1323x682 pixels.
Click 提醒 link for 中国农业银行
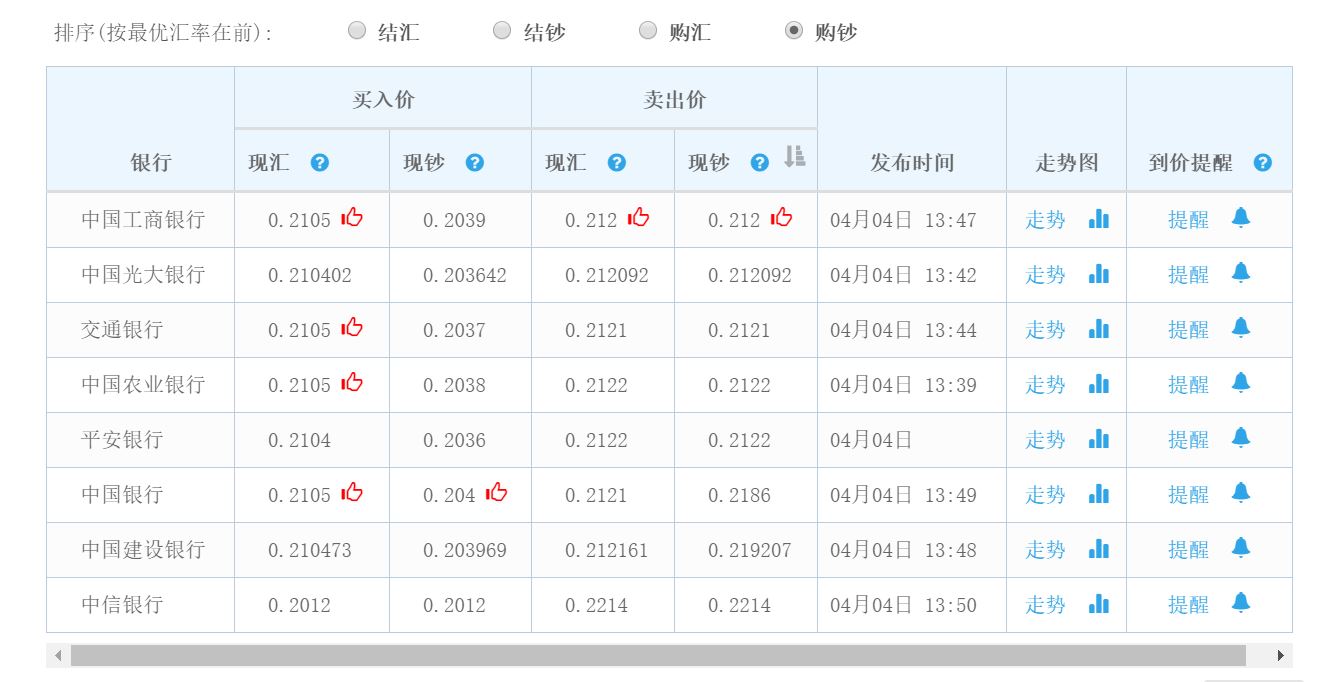pos(1188,385)
